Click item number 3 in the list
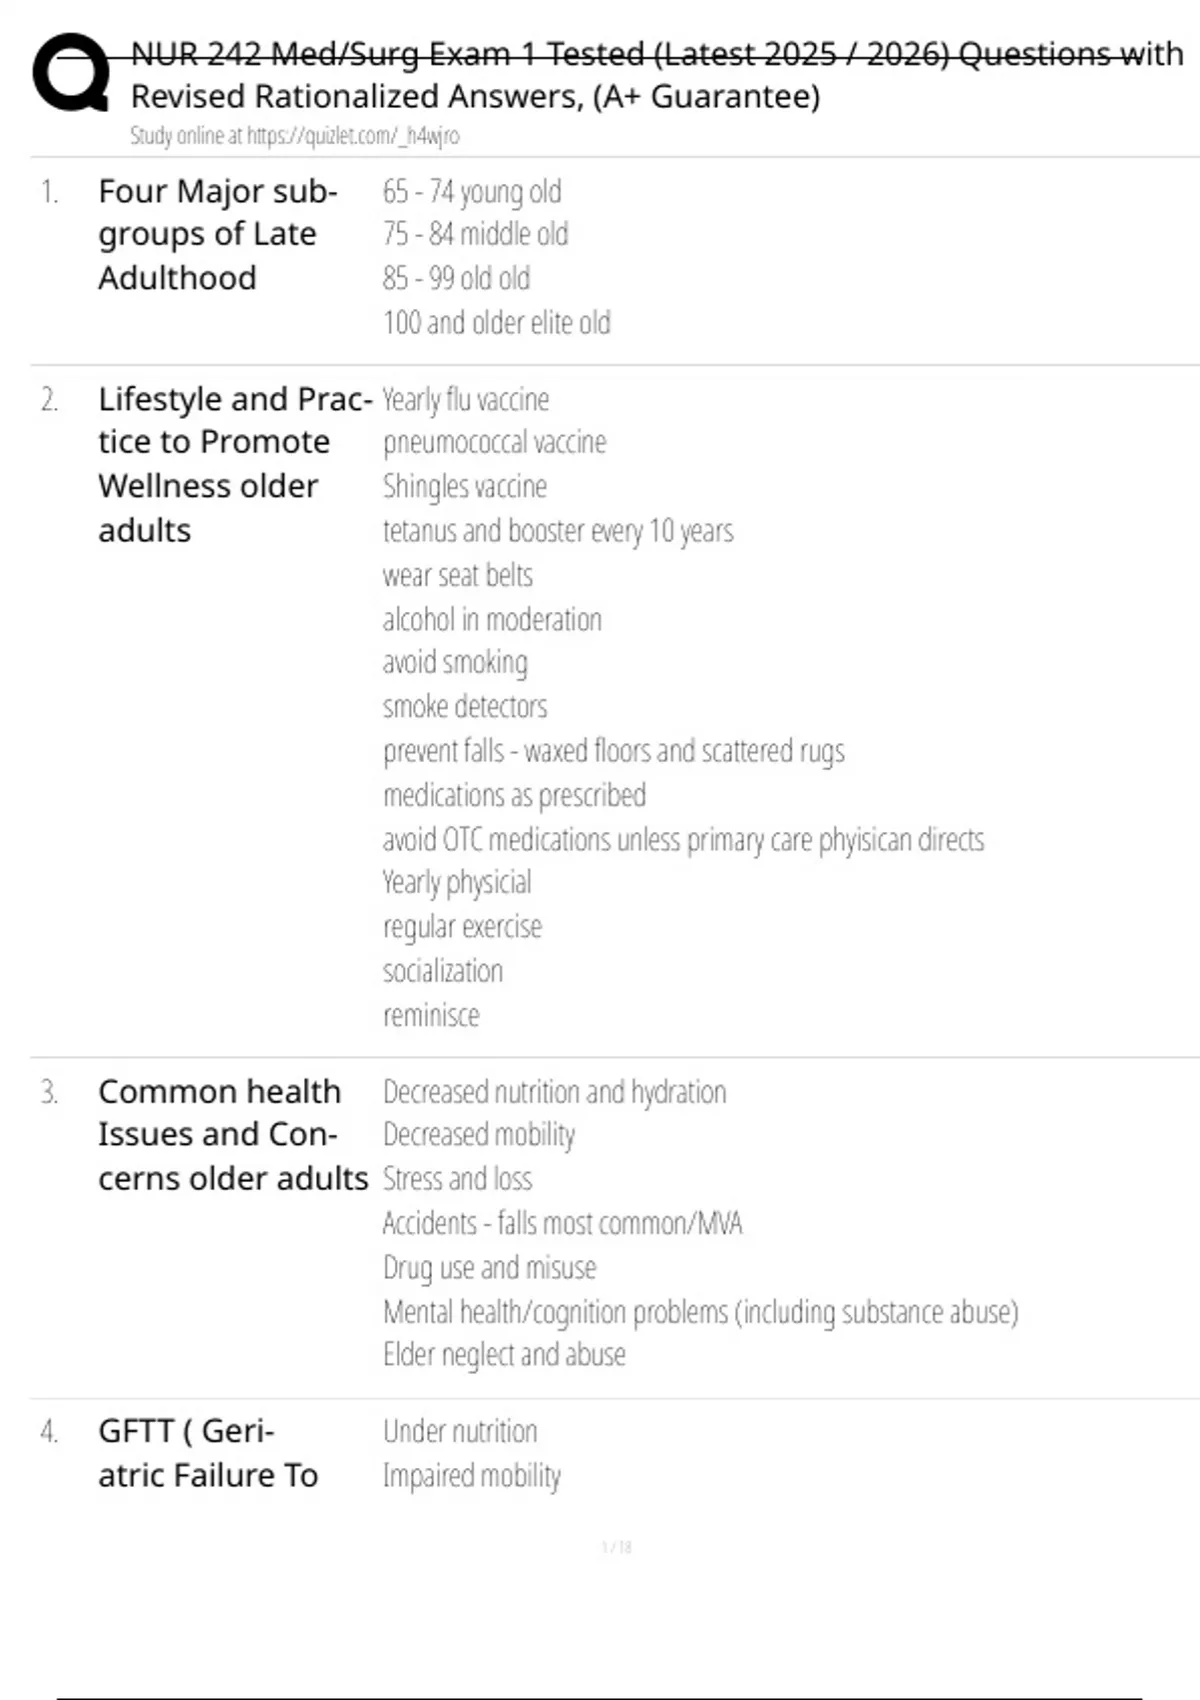 [x=49, y=1092]
